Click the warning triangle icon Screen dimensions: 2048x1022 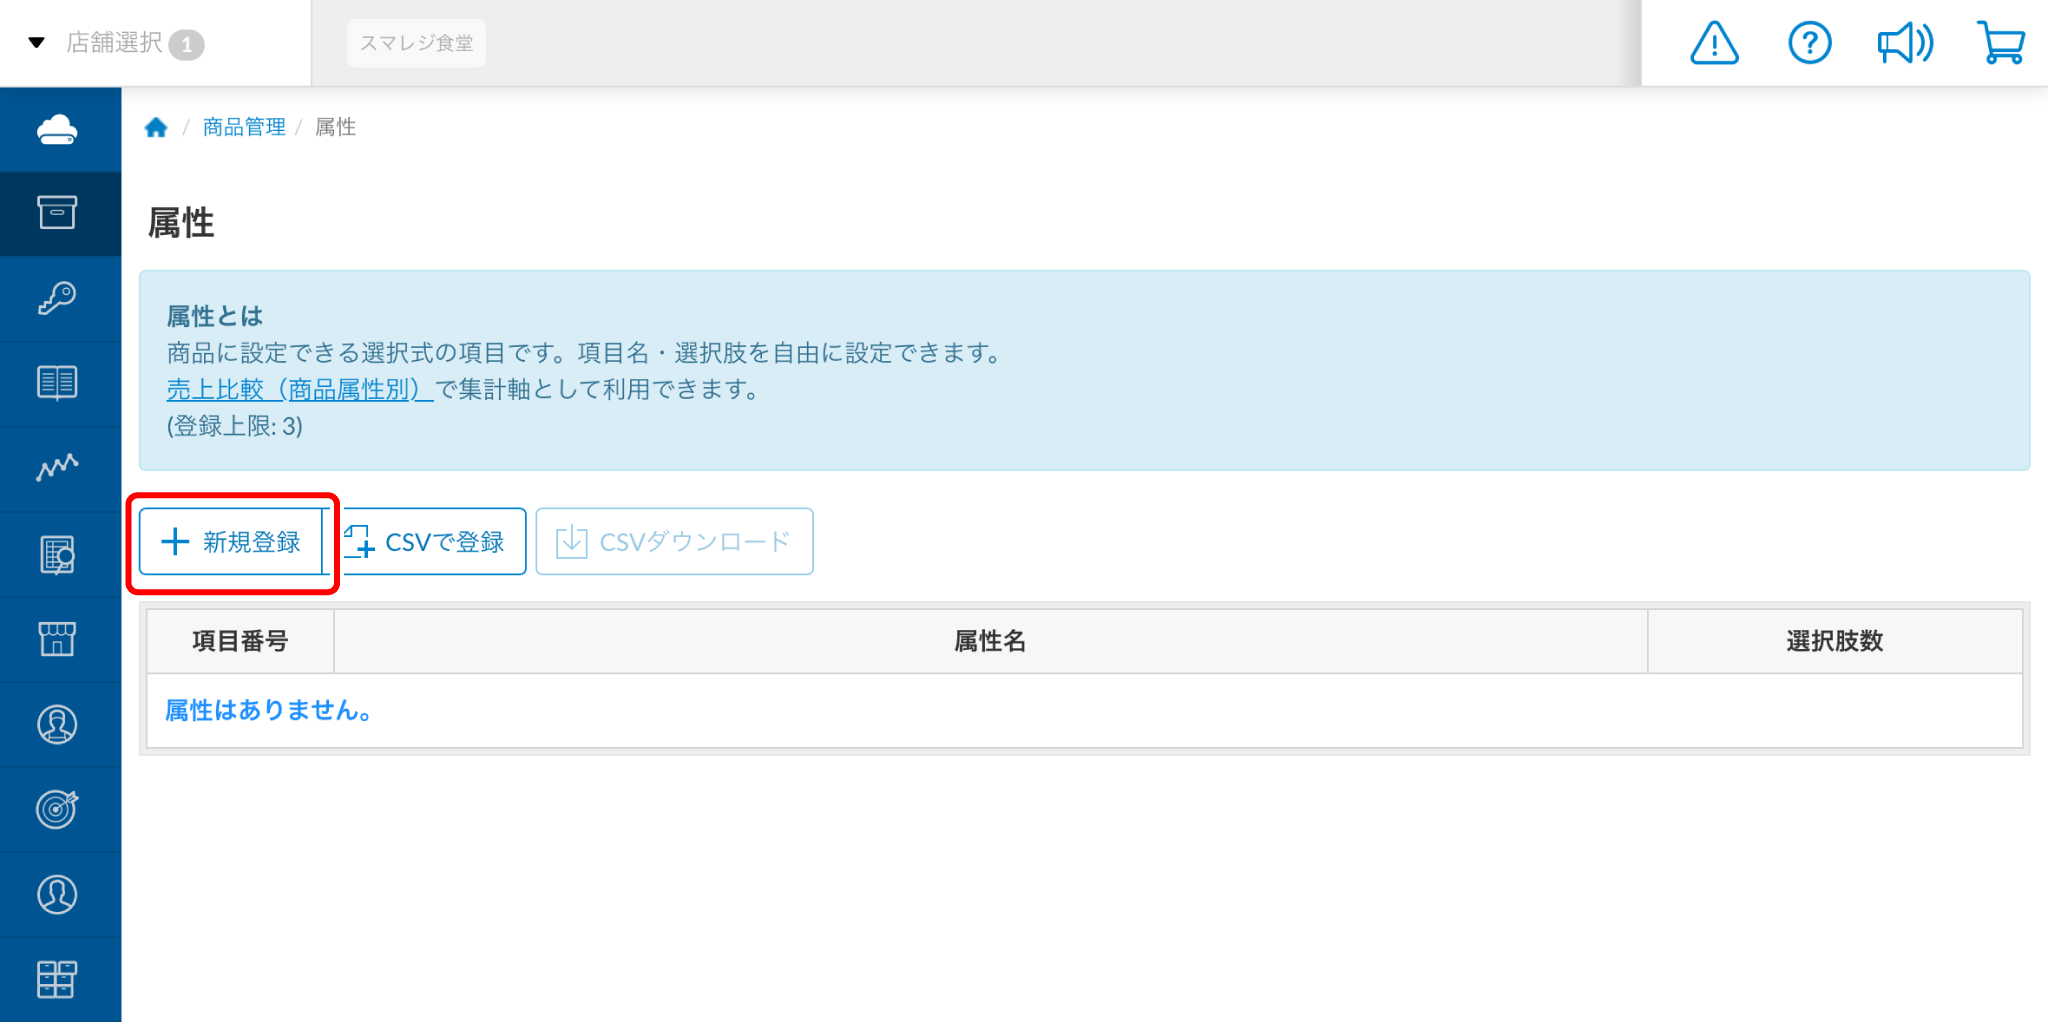(x=1715, y=43)
